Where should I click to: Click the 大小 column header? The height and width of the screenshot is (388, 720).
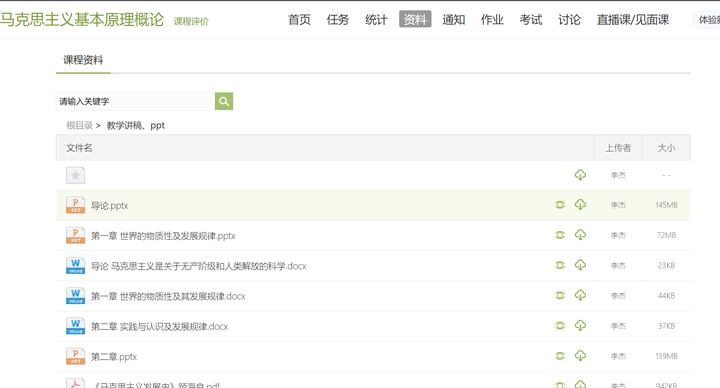pyautogui.click(x=666, y=148)
